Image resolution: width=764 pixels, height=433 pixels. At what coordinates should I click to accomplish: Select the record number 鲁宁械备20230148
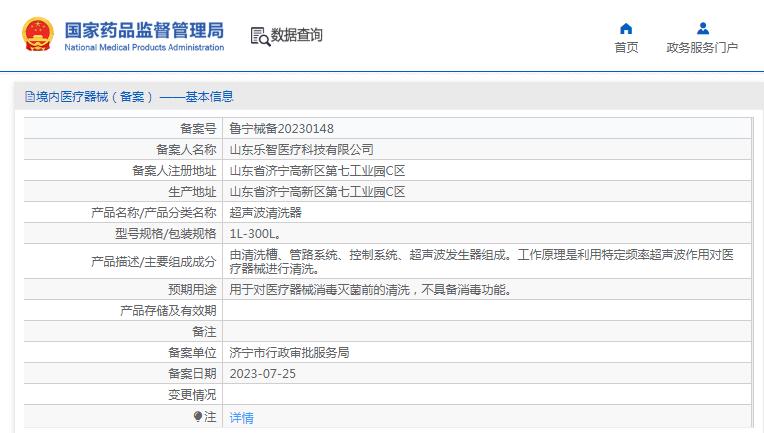(x=282, y=129)
